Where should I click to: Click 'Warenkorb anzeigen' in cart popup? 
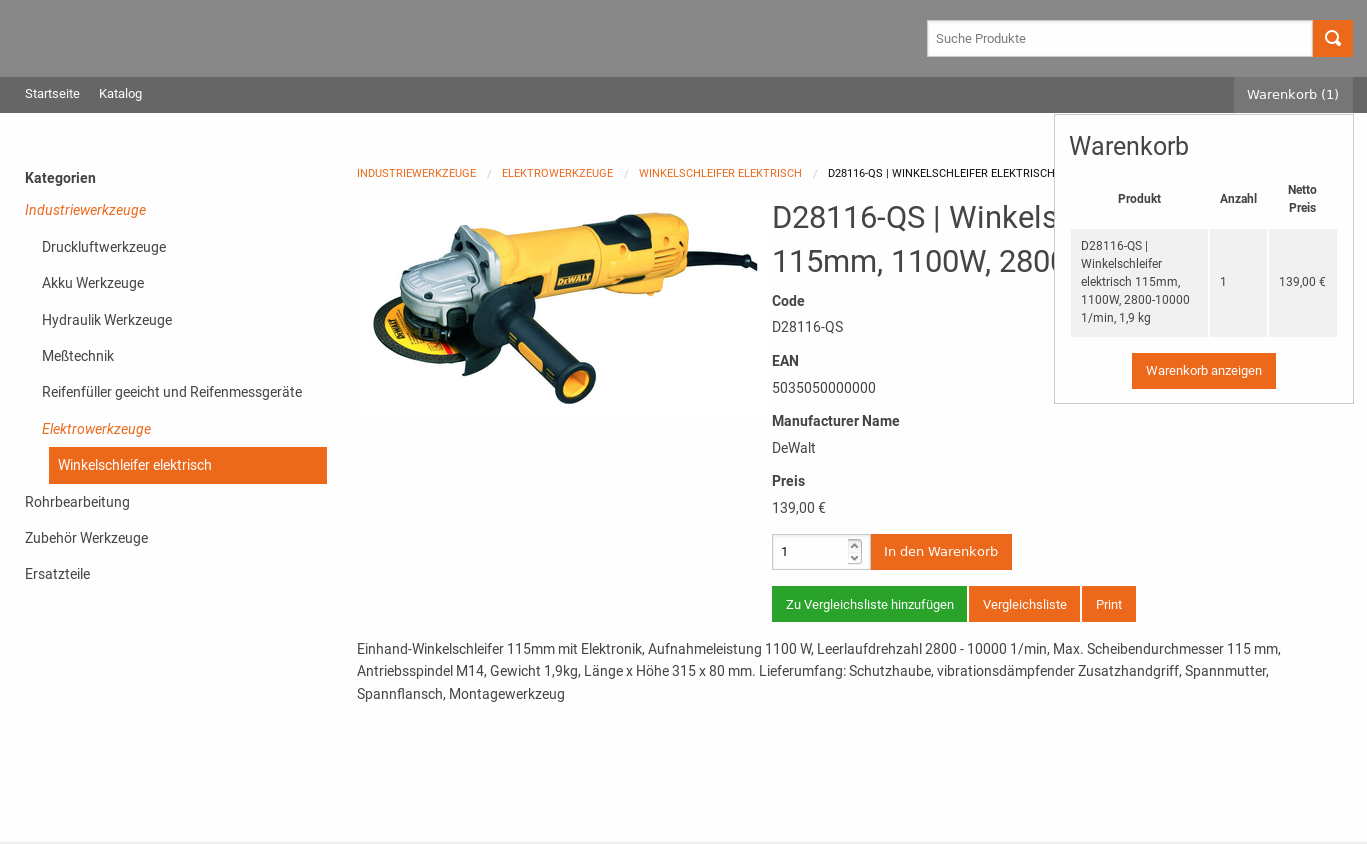point(1203,371)
